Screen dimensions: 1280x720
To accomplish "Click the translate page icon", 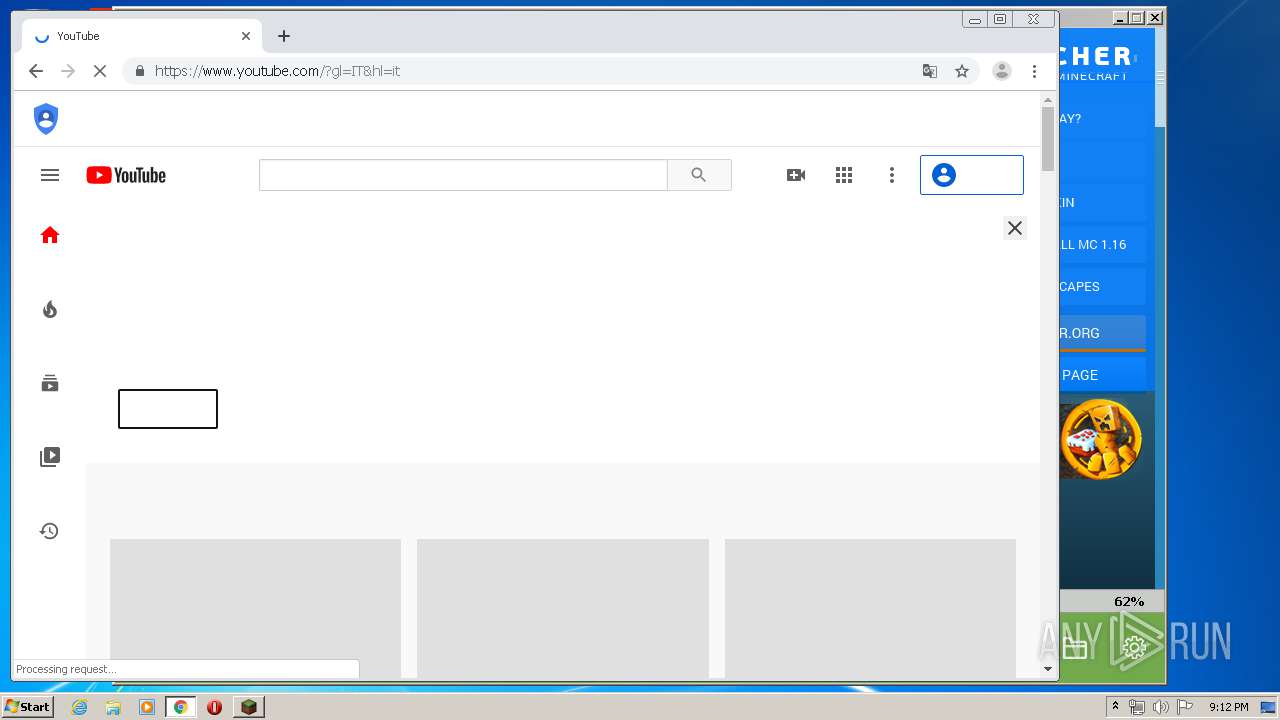I will click(930, 71).
